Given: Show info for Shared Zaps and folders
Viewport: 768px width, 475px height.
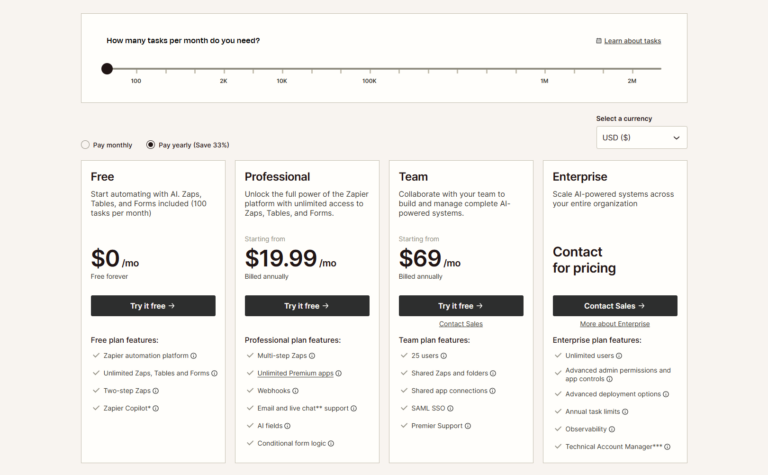Looking at the screenshot, I should click(493, 373).
